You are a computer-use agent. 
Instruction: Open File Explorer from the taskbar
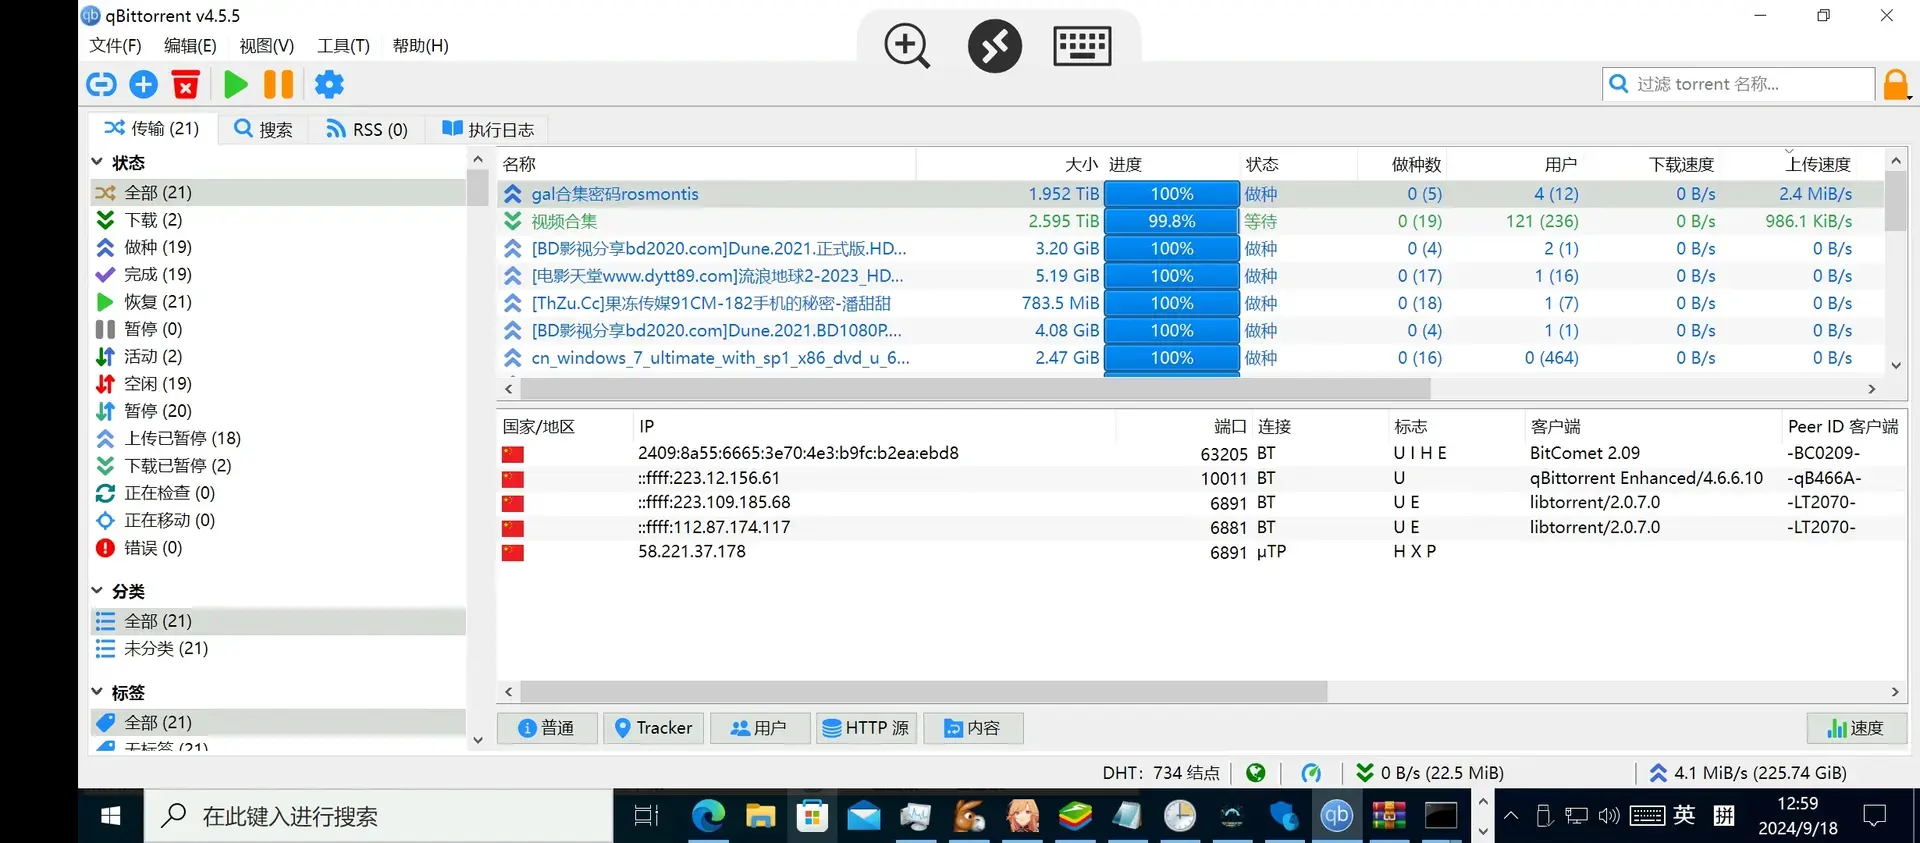760,816
